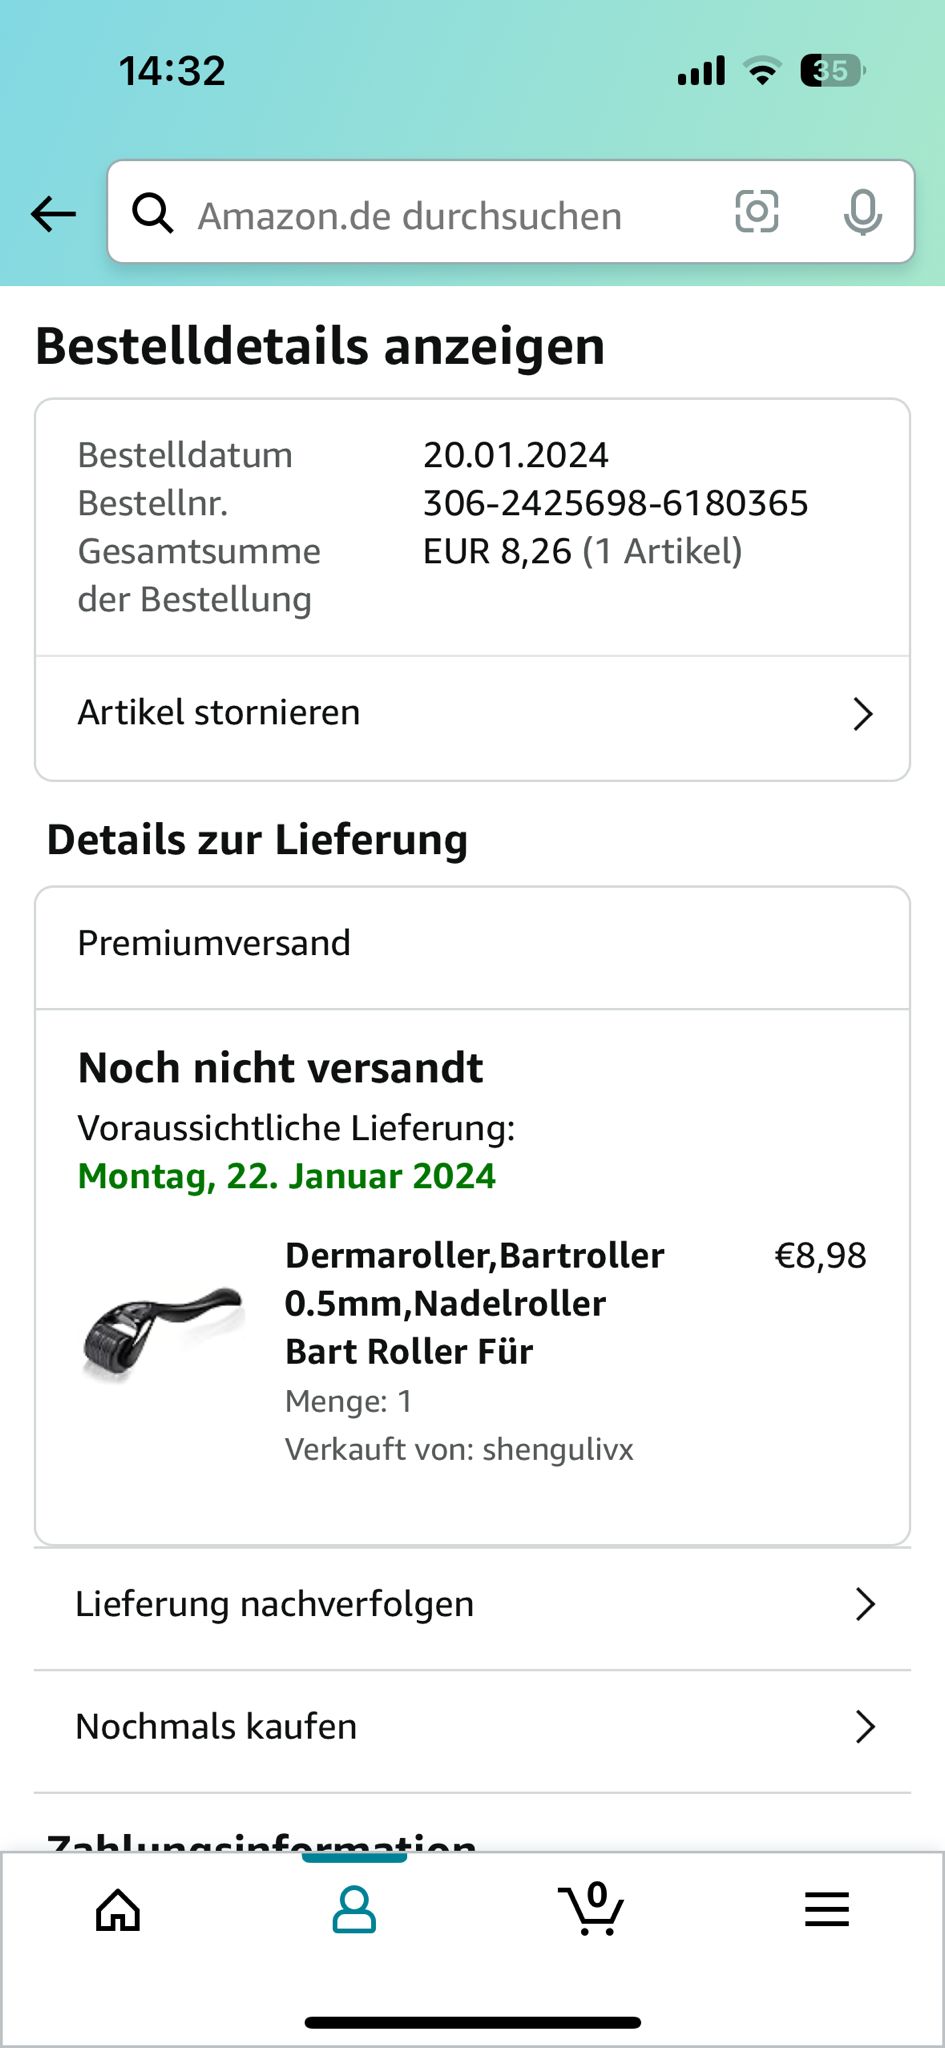Open the hamburger menu icon

(827, 1910)
